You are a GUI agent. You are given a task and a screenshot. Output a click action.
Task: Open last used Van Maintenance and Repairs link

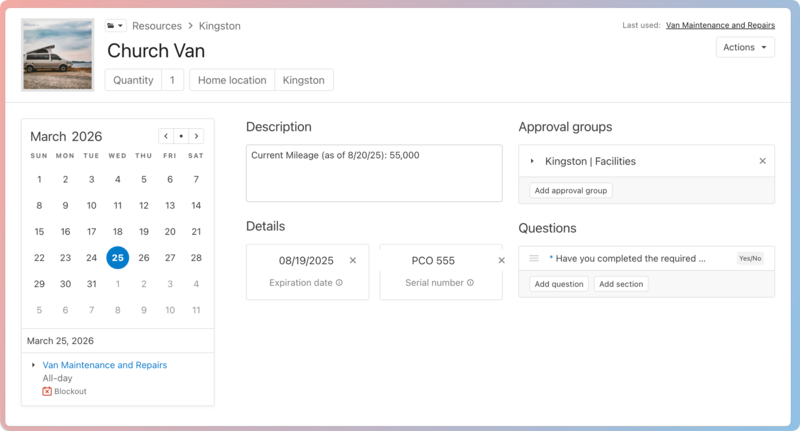(x=720, y=25)
